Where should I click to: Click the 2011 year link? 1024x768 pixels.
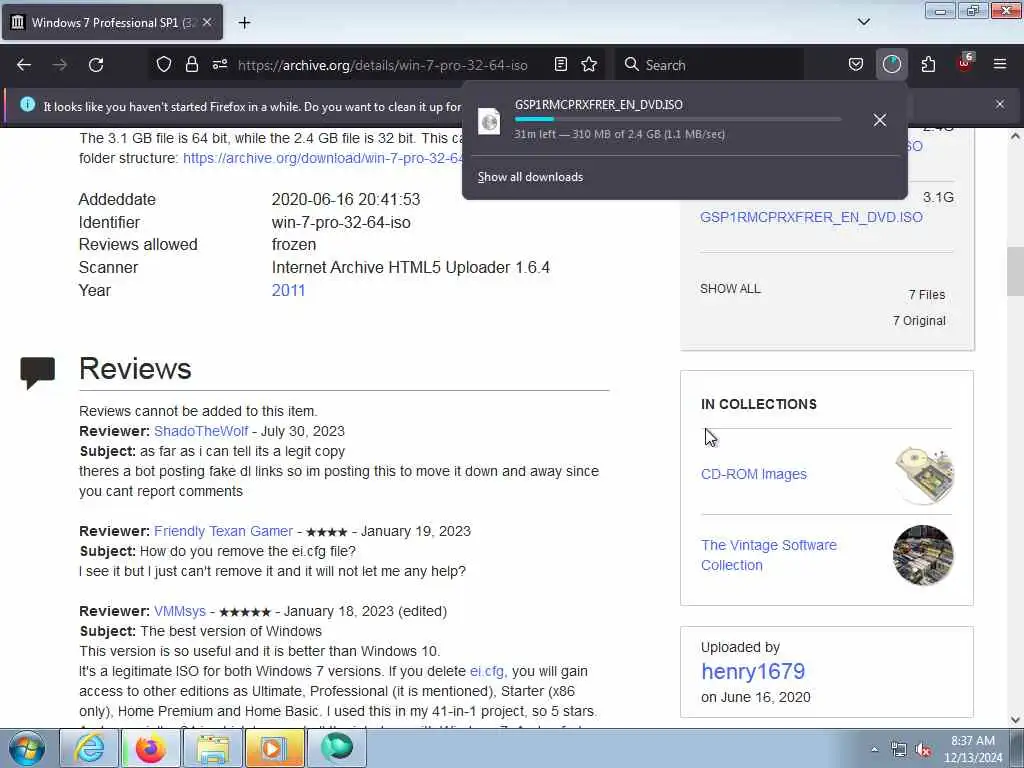[x=288, y=291]
